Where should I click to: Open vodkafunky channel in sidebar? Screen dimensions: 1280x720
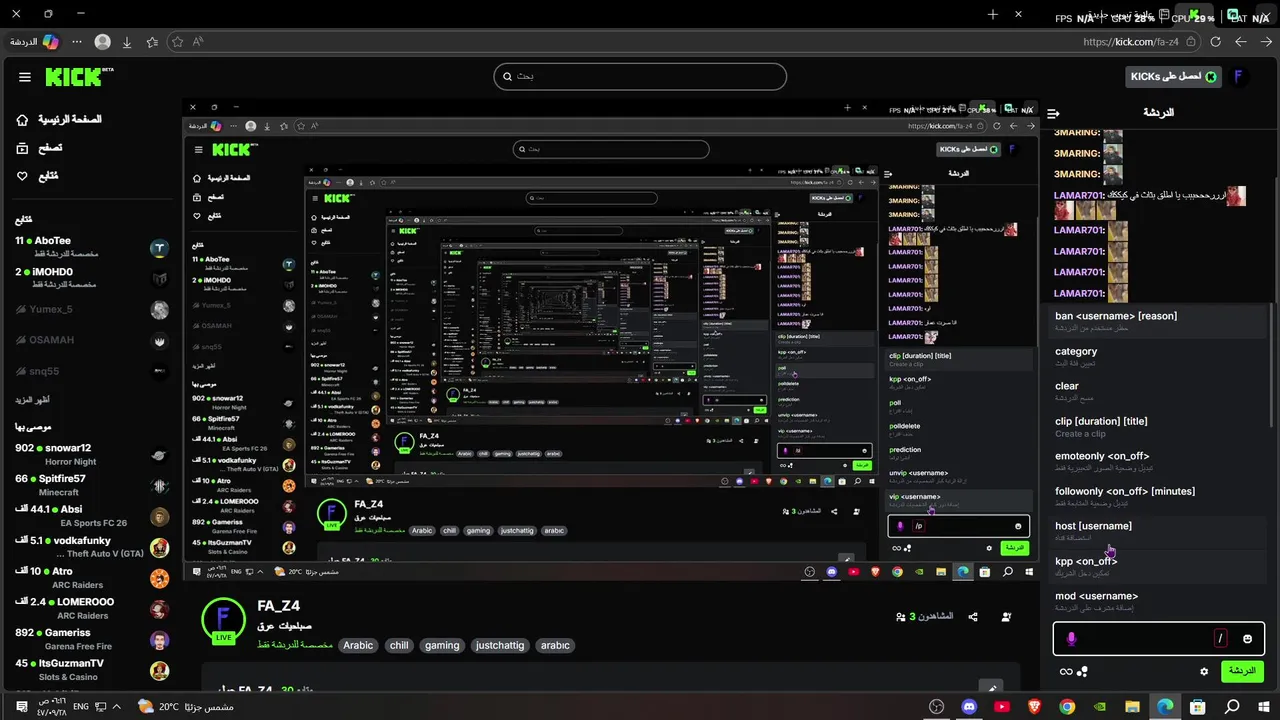92,547
